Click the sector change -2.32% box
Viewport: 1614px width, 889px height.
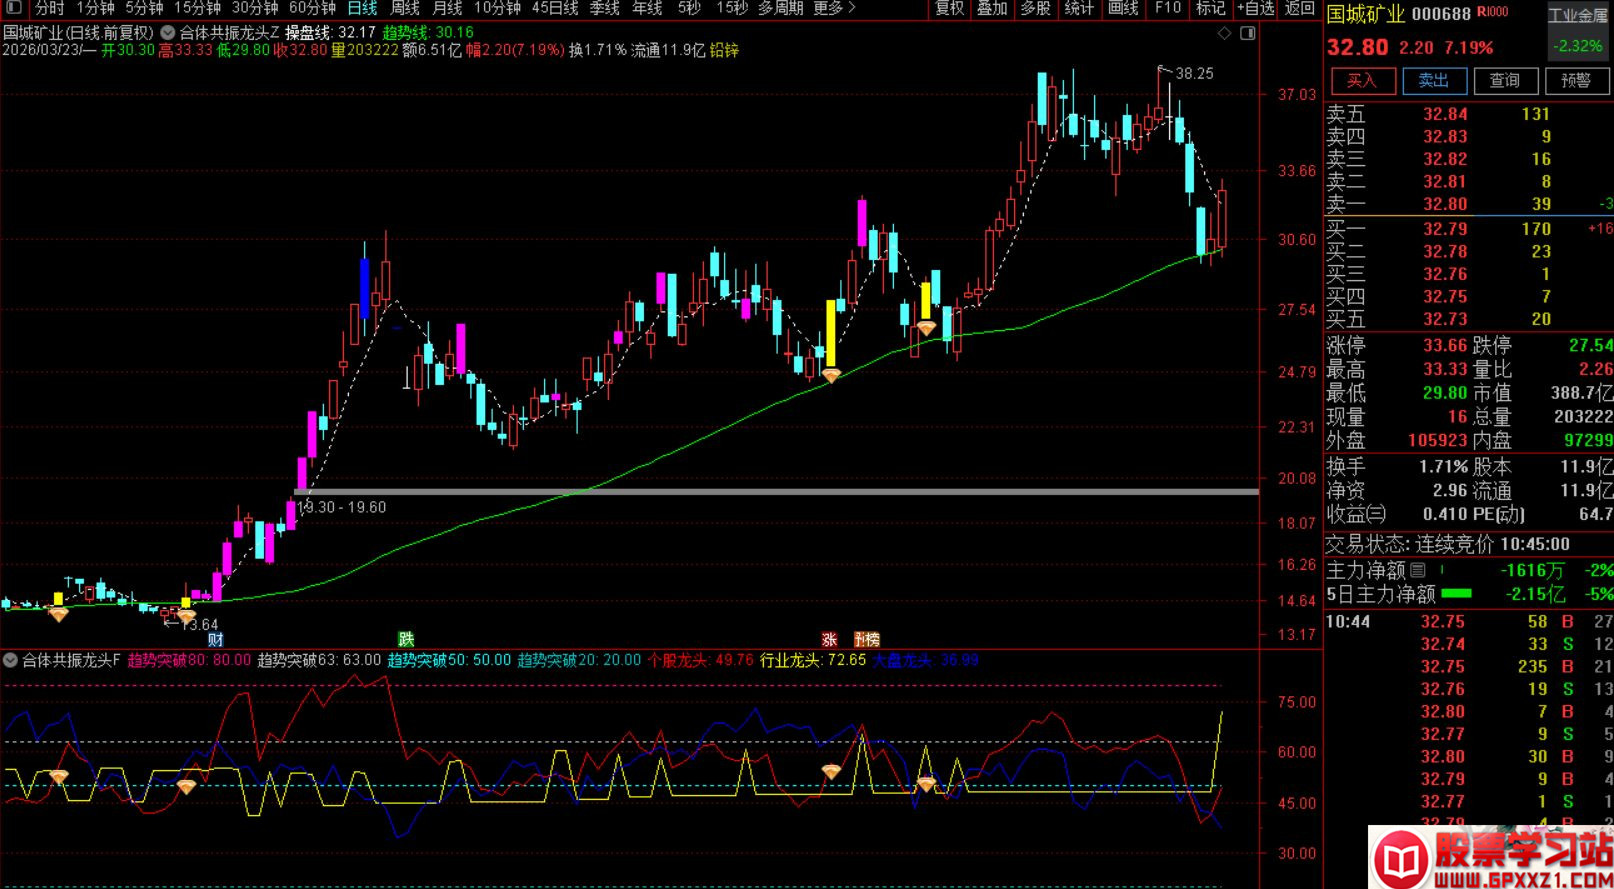[1578, 45]
